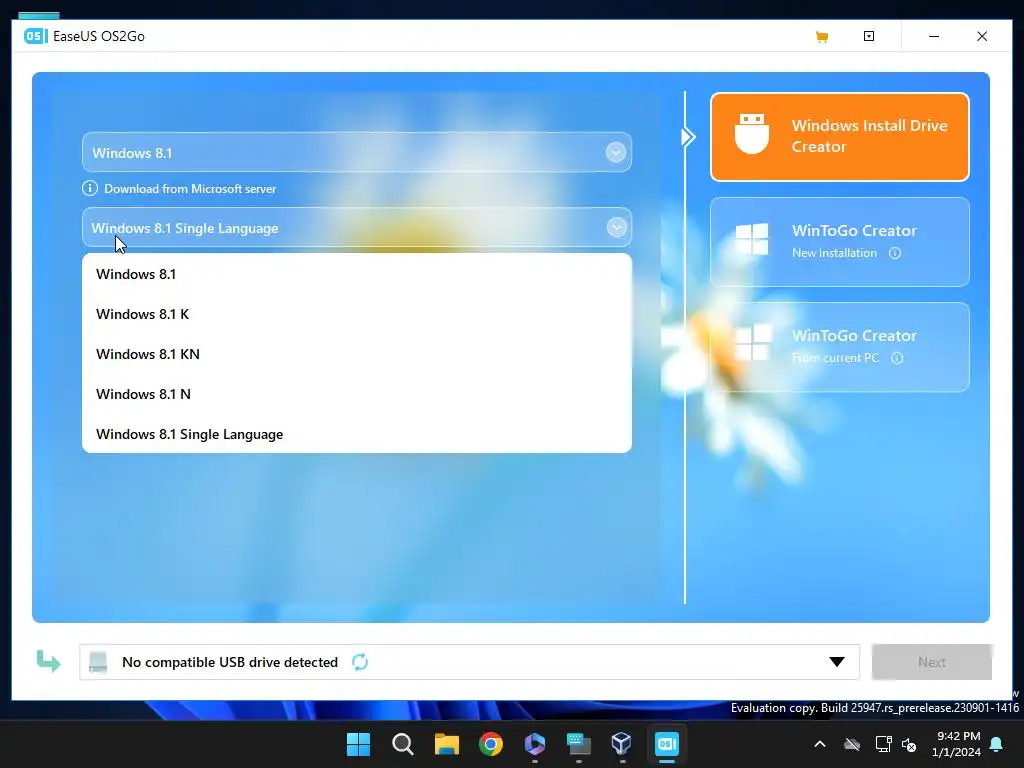The height and width of the screenshot is (768, 1024).
Task: Switch to WinToGo Creator New Installation
Action: 839,242
